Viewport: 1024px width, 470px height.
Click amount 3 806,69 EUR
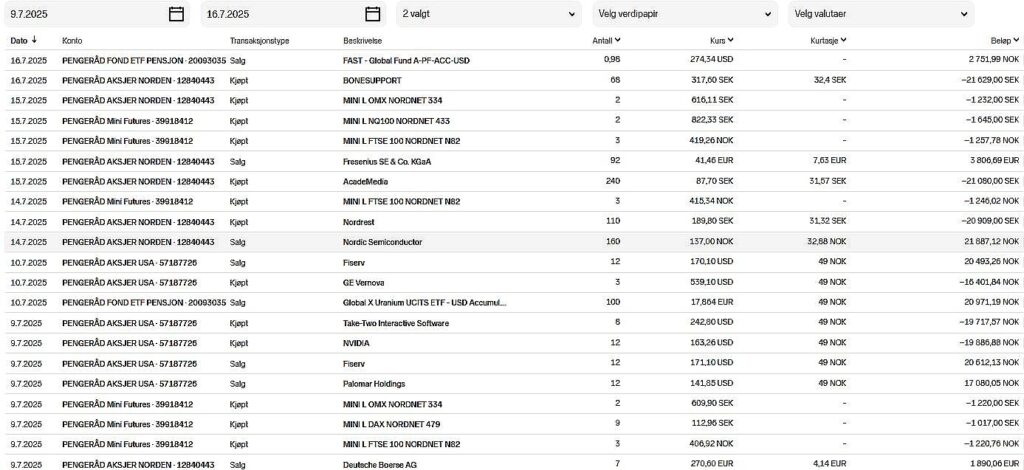click(993, 161)
